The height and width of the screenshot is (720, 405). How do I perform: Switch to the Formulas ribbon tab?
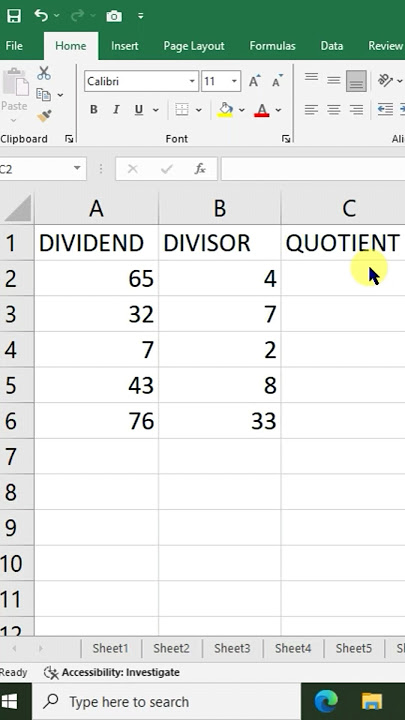coord(272,46)
